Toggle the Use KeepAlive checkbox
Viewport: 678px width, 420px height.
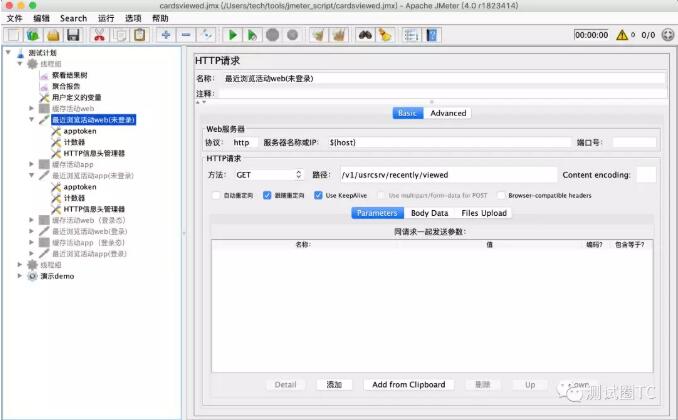pos(318,196)
